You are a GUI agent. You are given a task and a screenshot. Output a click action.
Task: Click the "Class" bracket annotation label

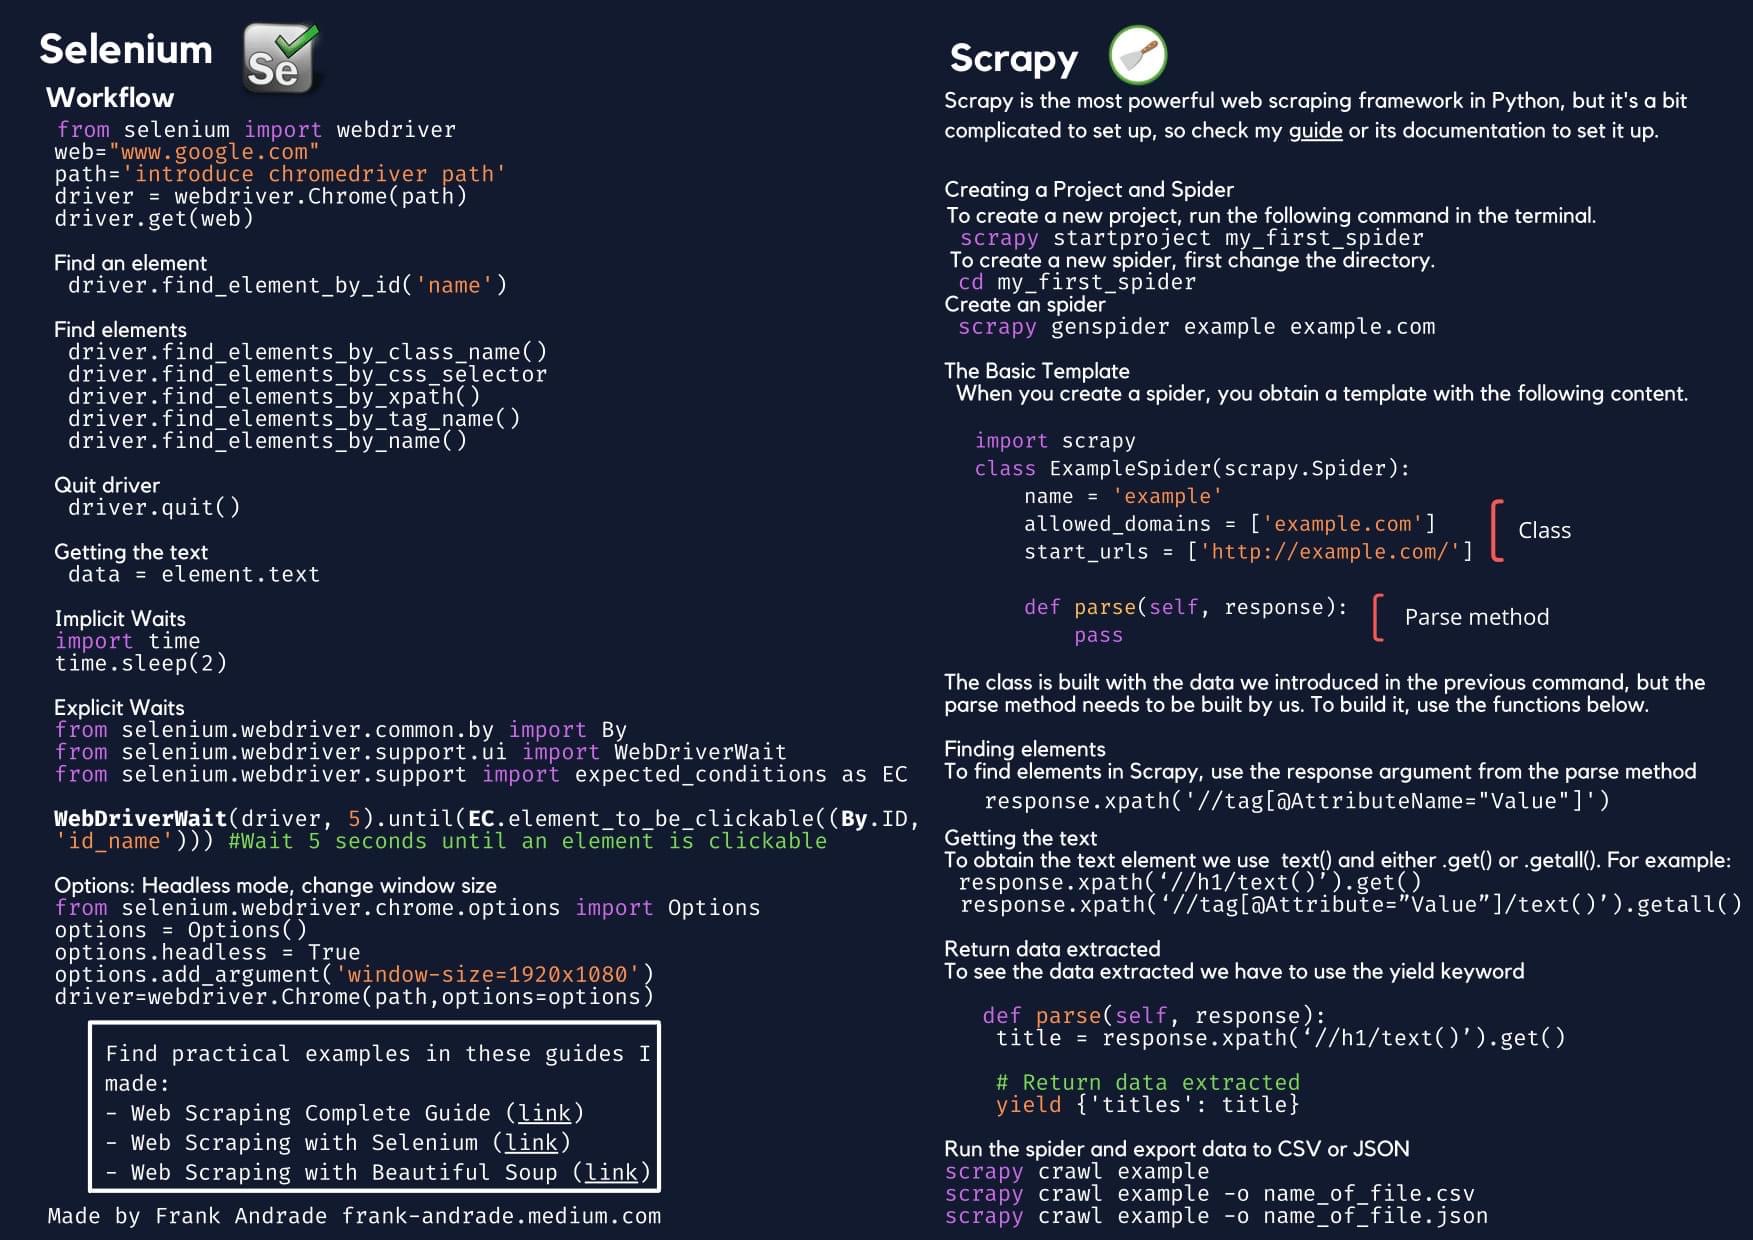coord(1545,531)
